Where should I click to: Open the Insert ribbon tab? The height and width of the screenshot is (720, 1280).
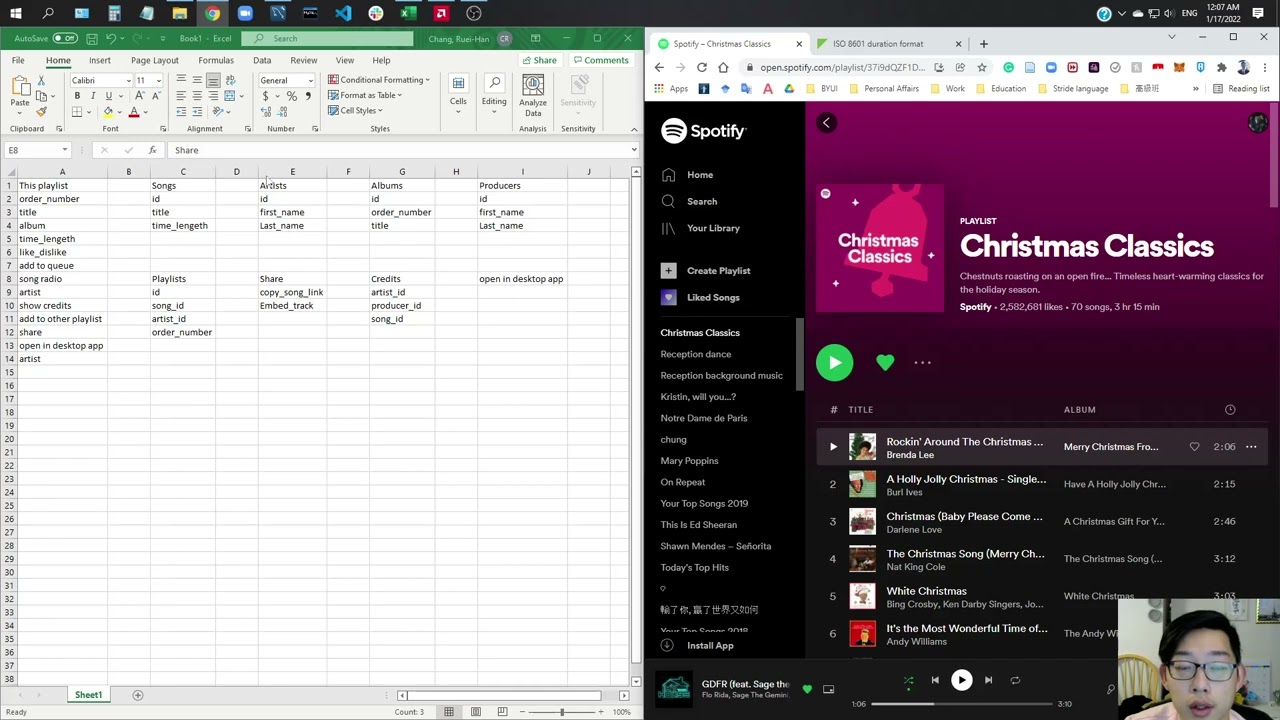(100, 60)
